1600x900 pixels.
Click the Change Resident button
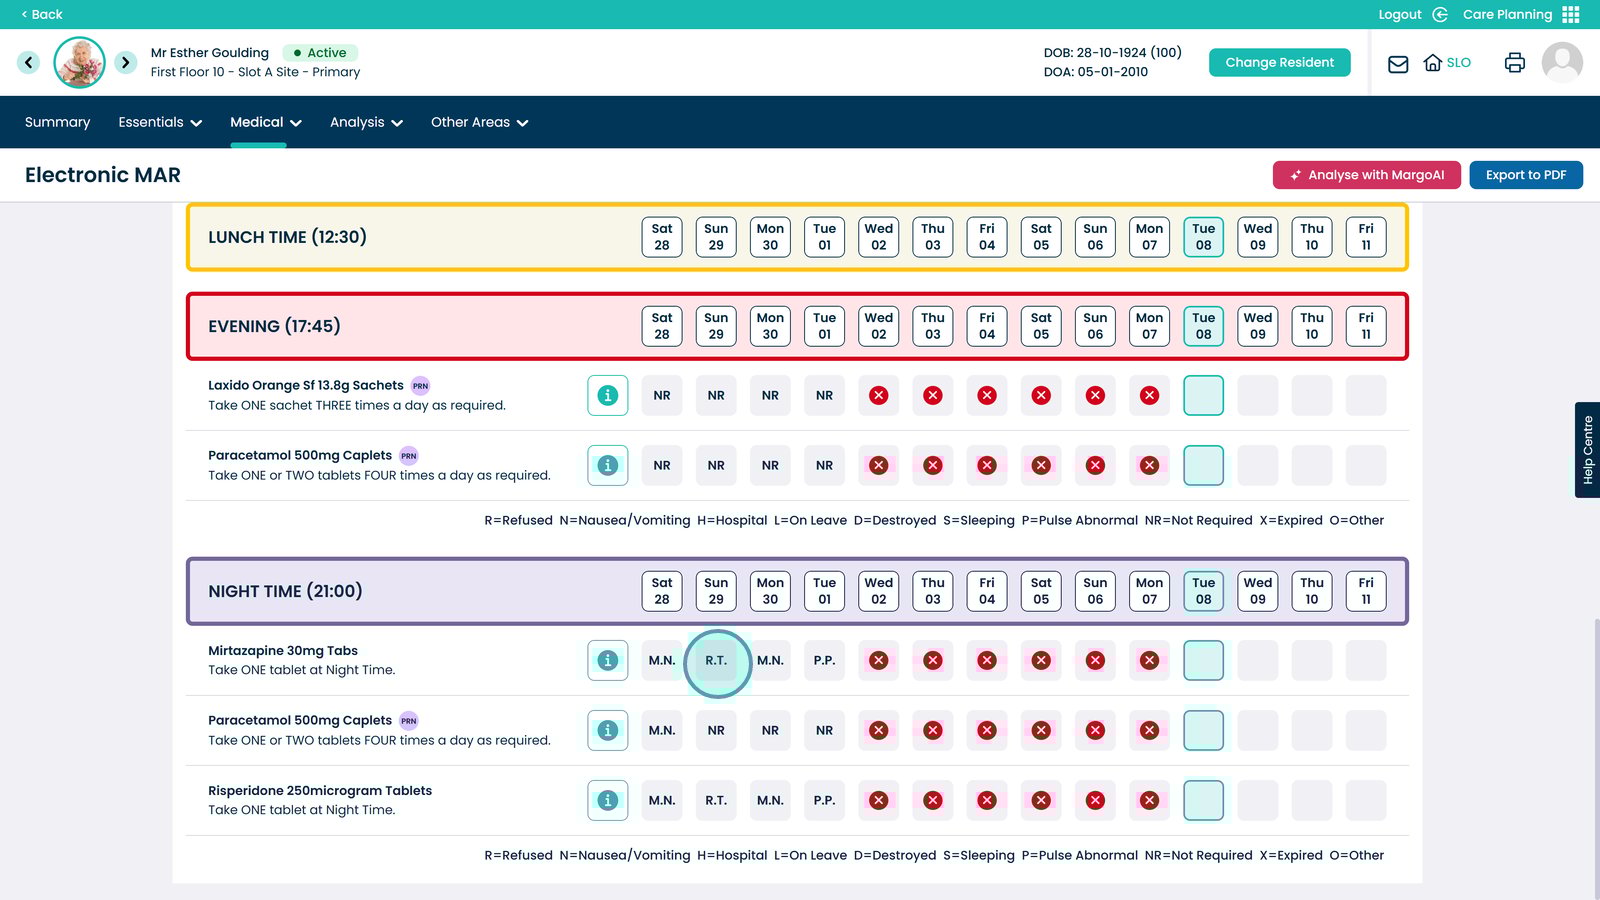pyautogui.click(x=1279, y=62)
